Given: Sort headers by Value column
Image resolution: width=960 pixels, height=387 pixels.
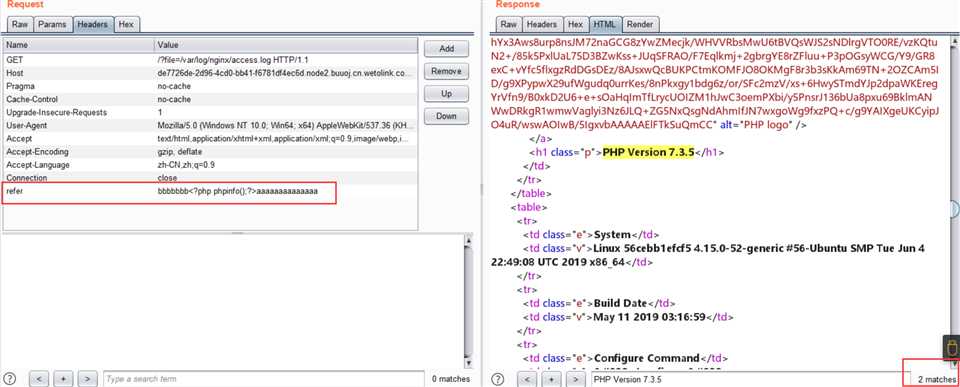Looking at the screenshot, I should coord(286,45).
